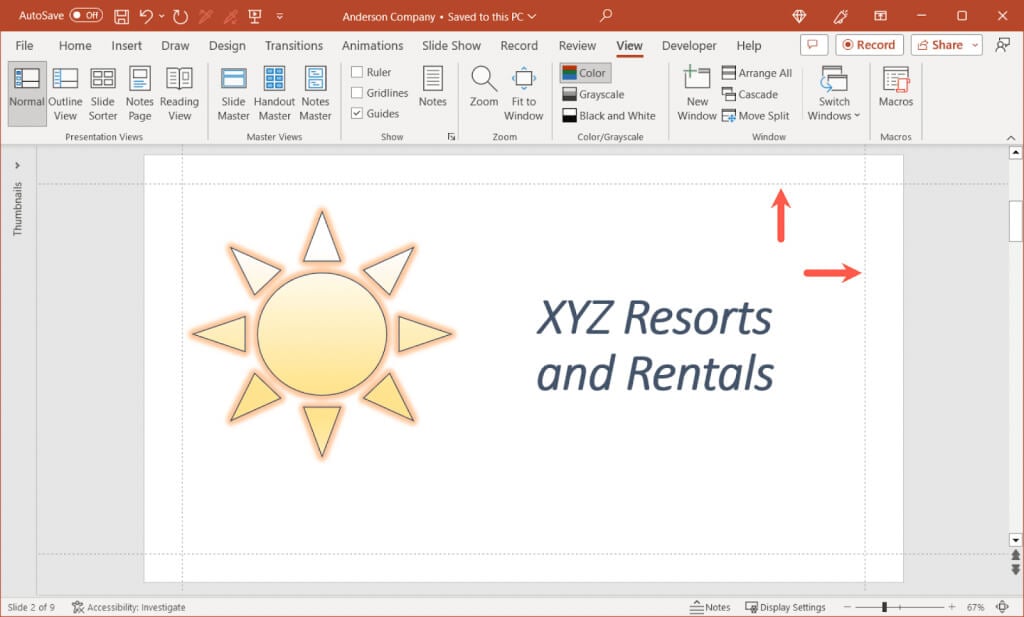The height and width of the screenshot is (617, 1024).
Task: Click the Record button
Action: [869, 45]
